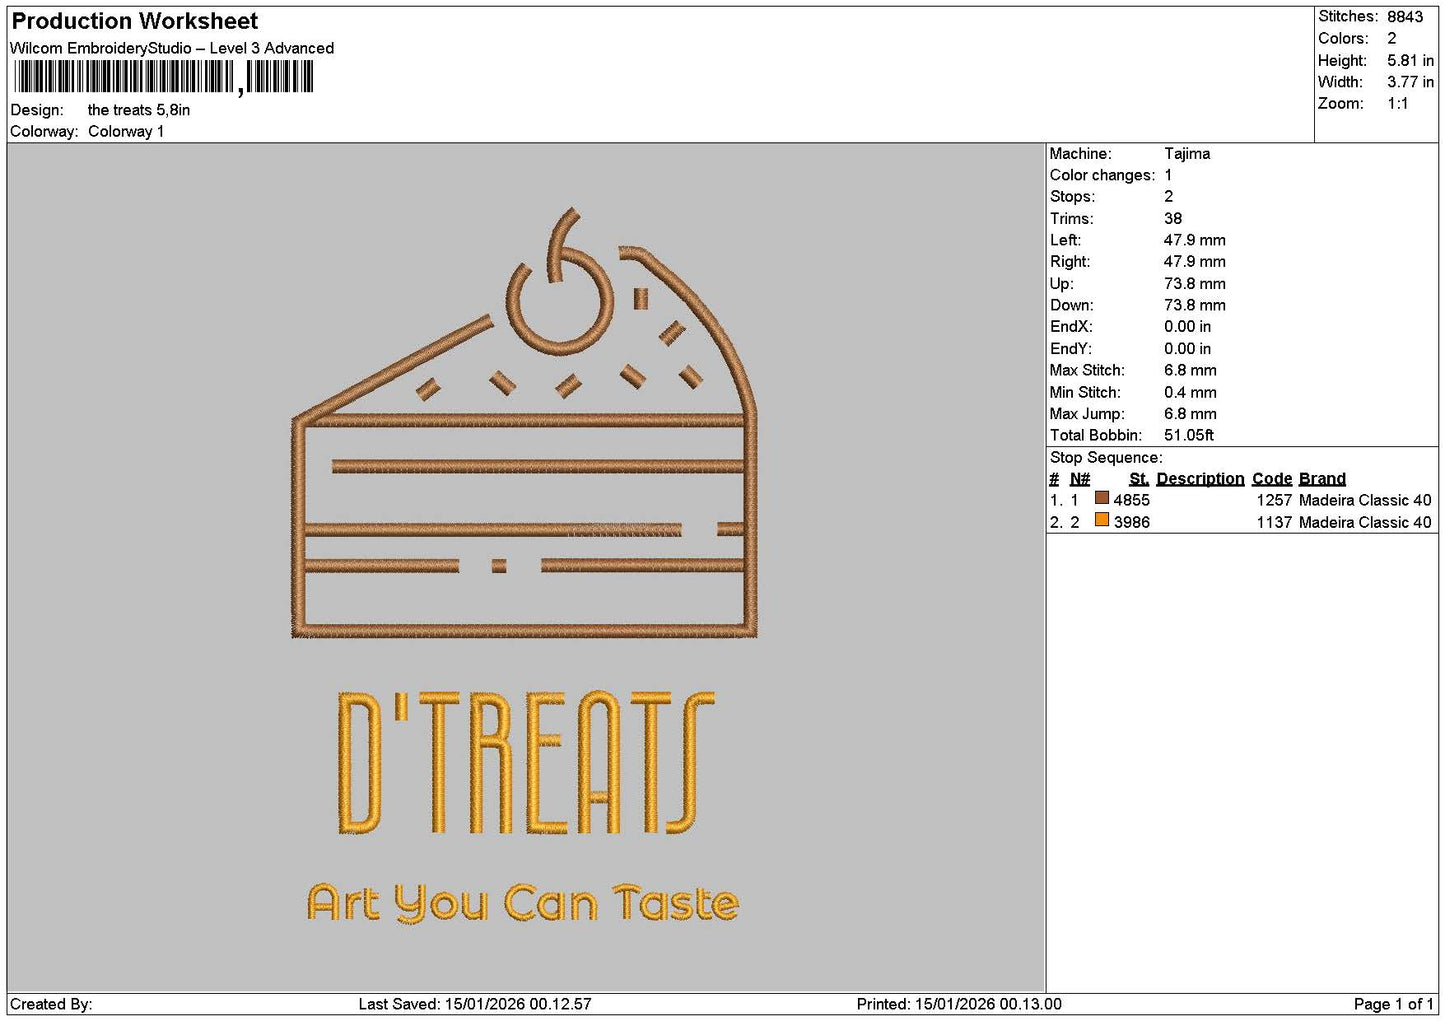The image size is (1445, 1021).
Task: Click the thread code 1137
Action: (1274, 522)
